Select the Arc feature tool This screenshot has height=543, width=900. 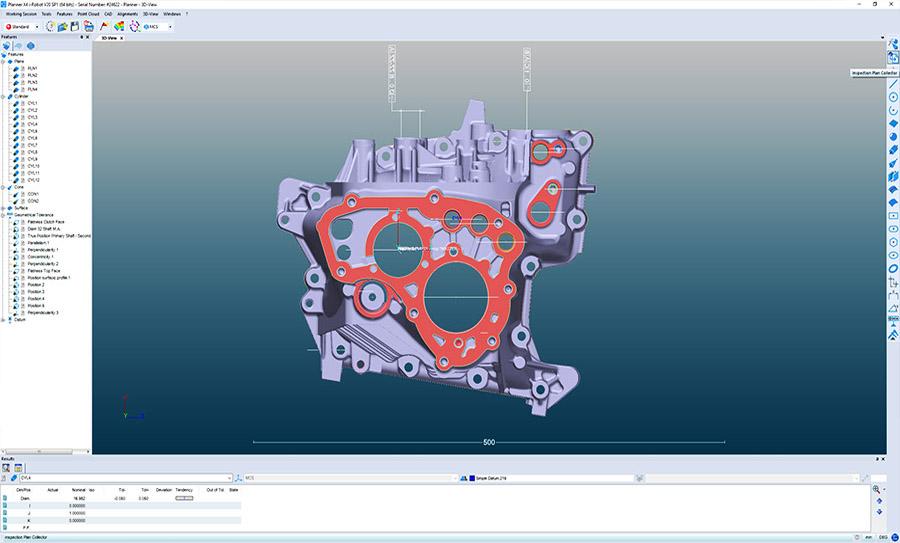click(893, 110)
